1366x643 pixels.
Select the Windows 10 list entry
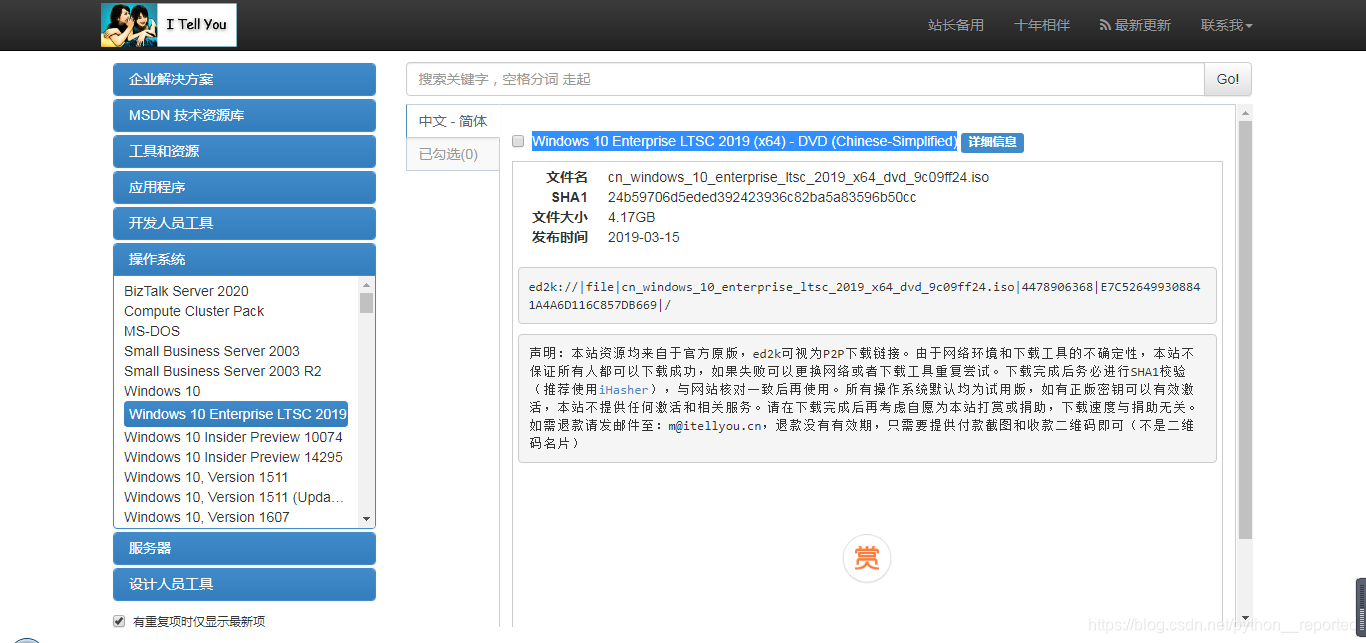tap(162, 391)
